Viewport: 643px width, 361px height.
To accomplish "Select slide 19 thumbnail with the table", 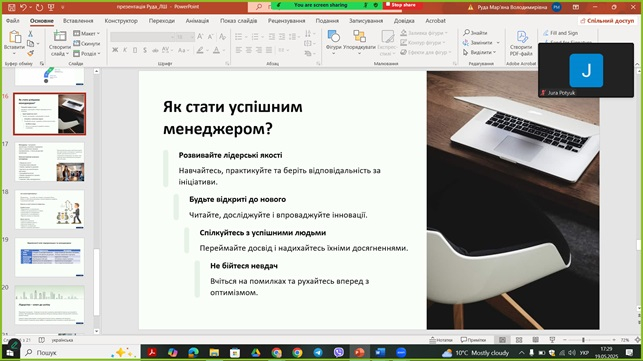I will point(50,257).
